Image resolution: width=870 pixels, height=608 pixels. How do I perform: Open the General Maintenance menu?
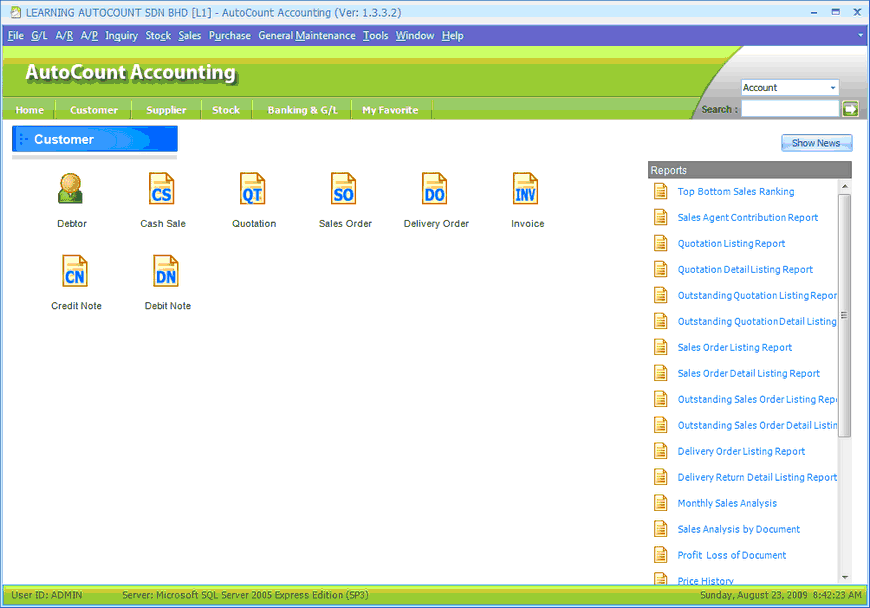coord(307,36)
